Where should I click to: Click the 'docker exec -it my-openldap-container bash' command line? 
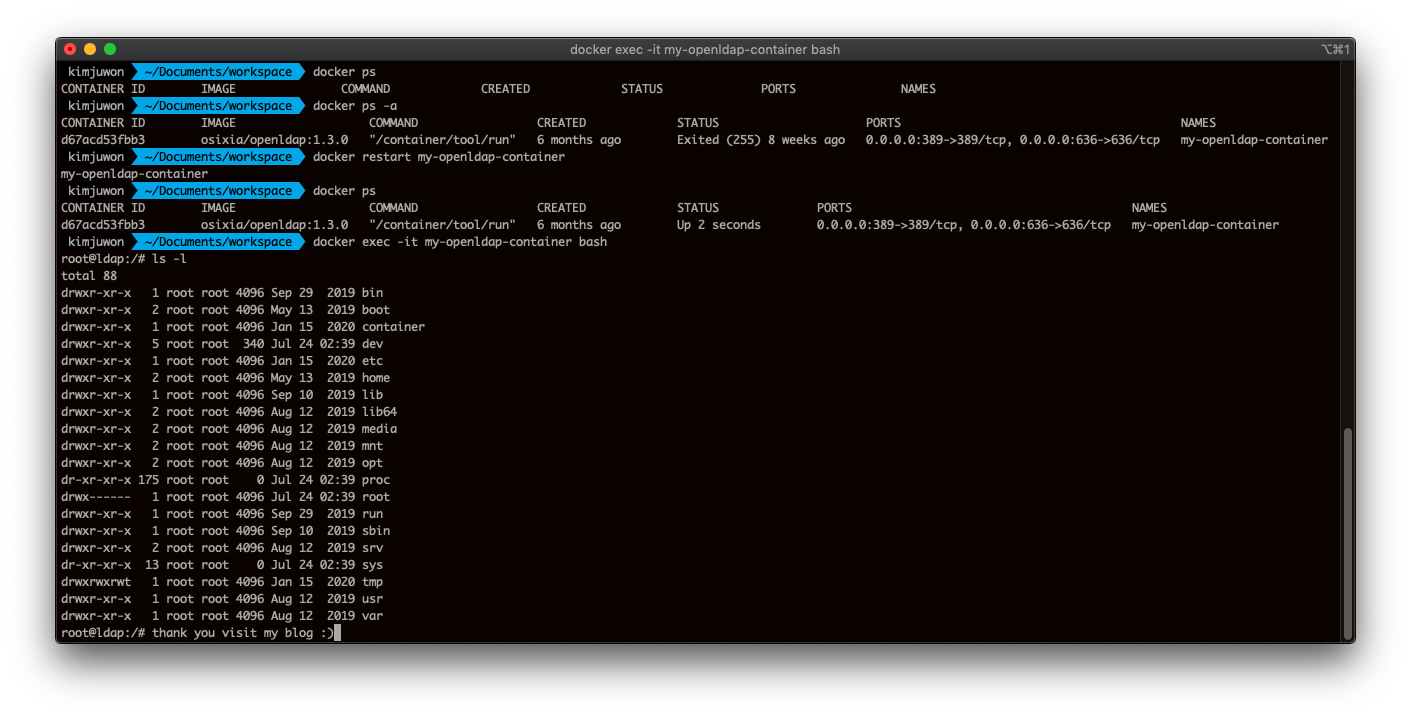click(x=460, y=242)
